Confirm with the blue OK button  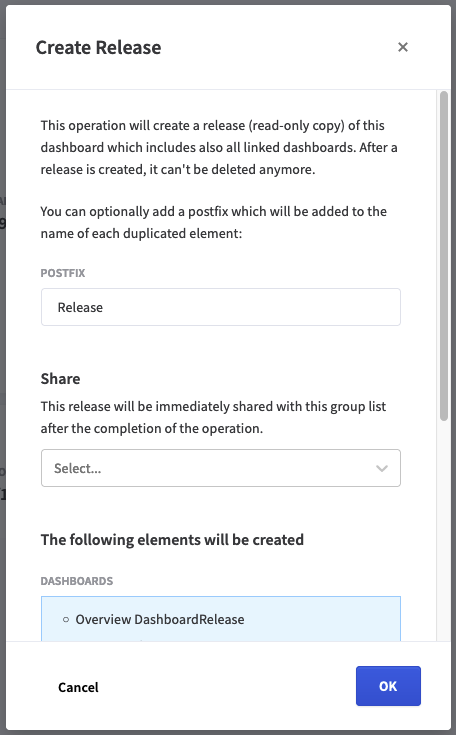point(388,686)
